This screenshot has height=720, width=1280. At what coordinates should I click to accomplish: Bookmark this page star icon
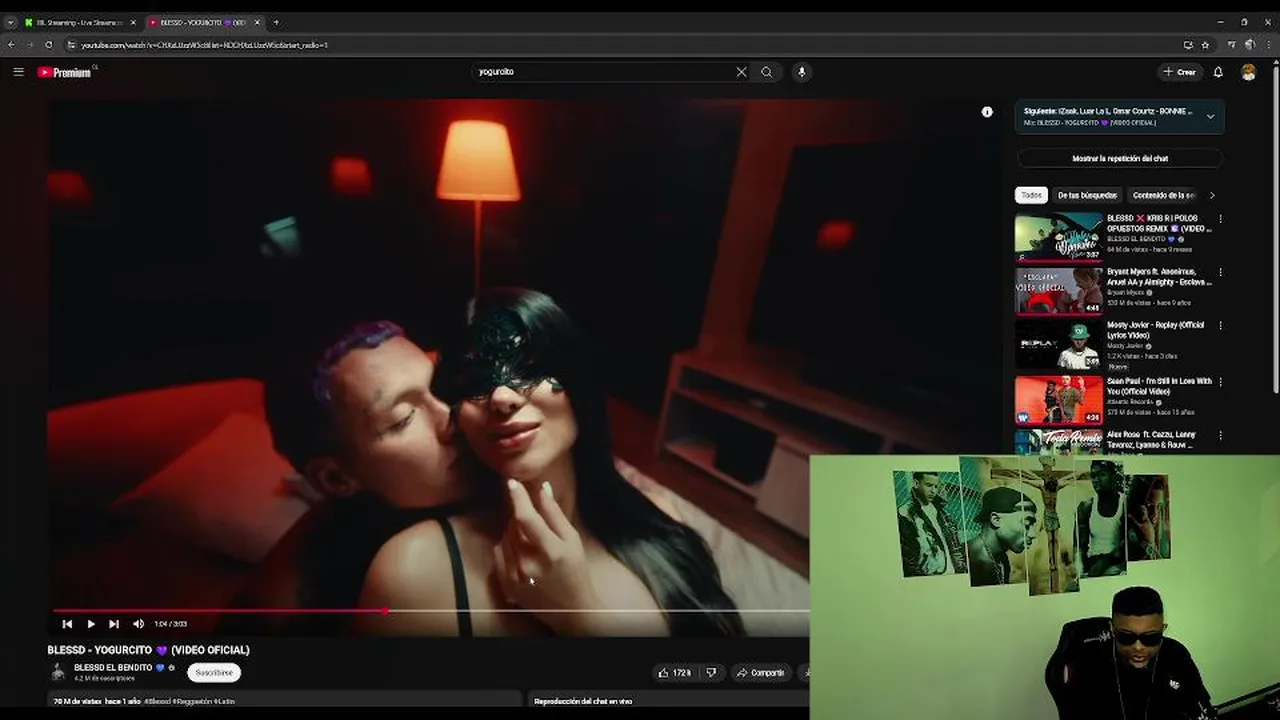click(x=1205, y=45)
